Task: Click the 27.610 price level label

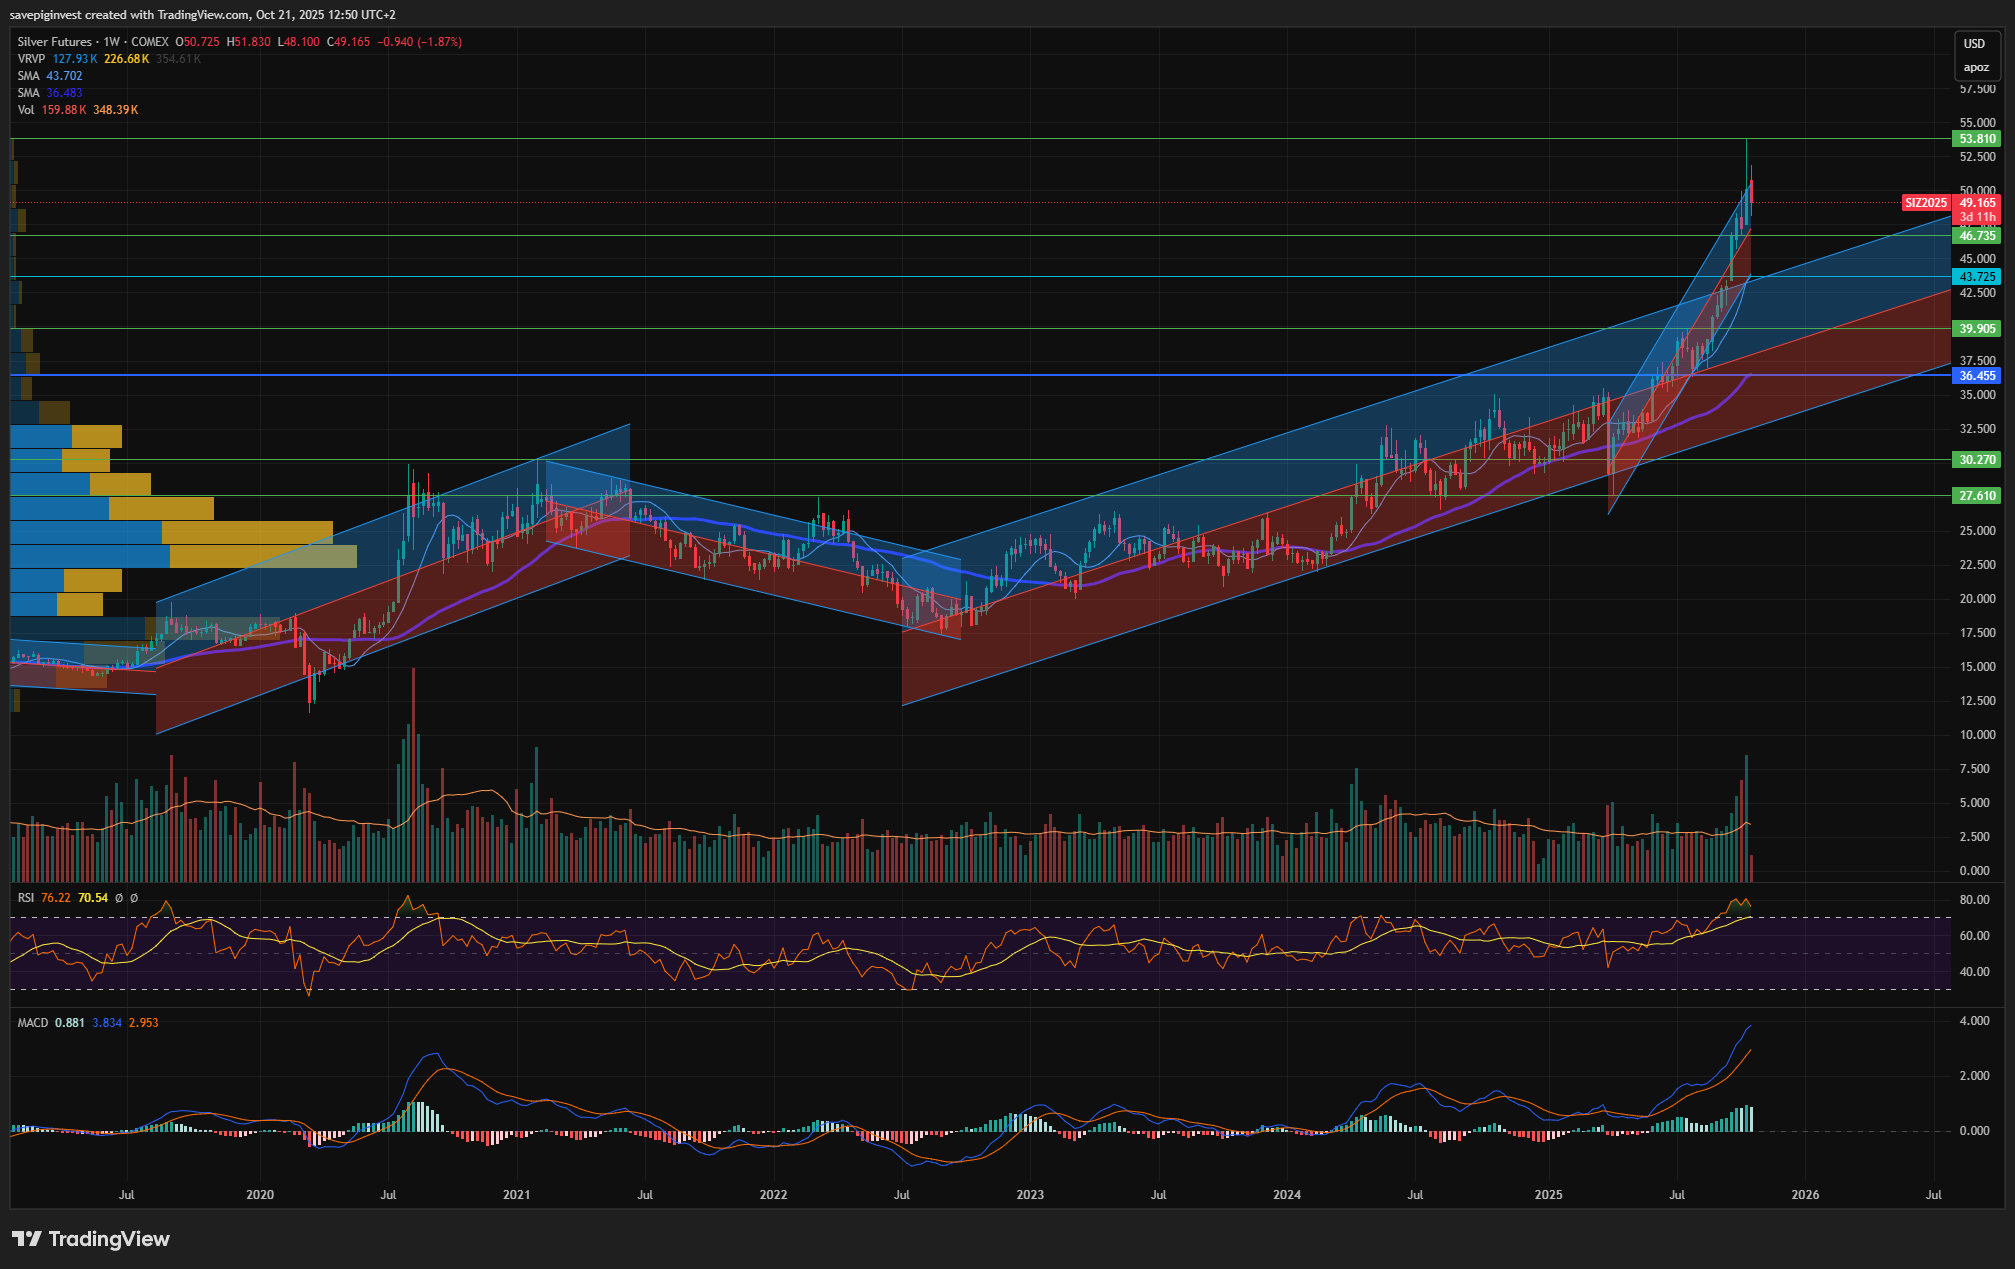Action: [1977, 496]
